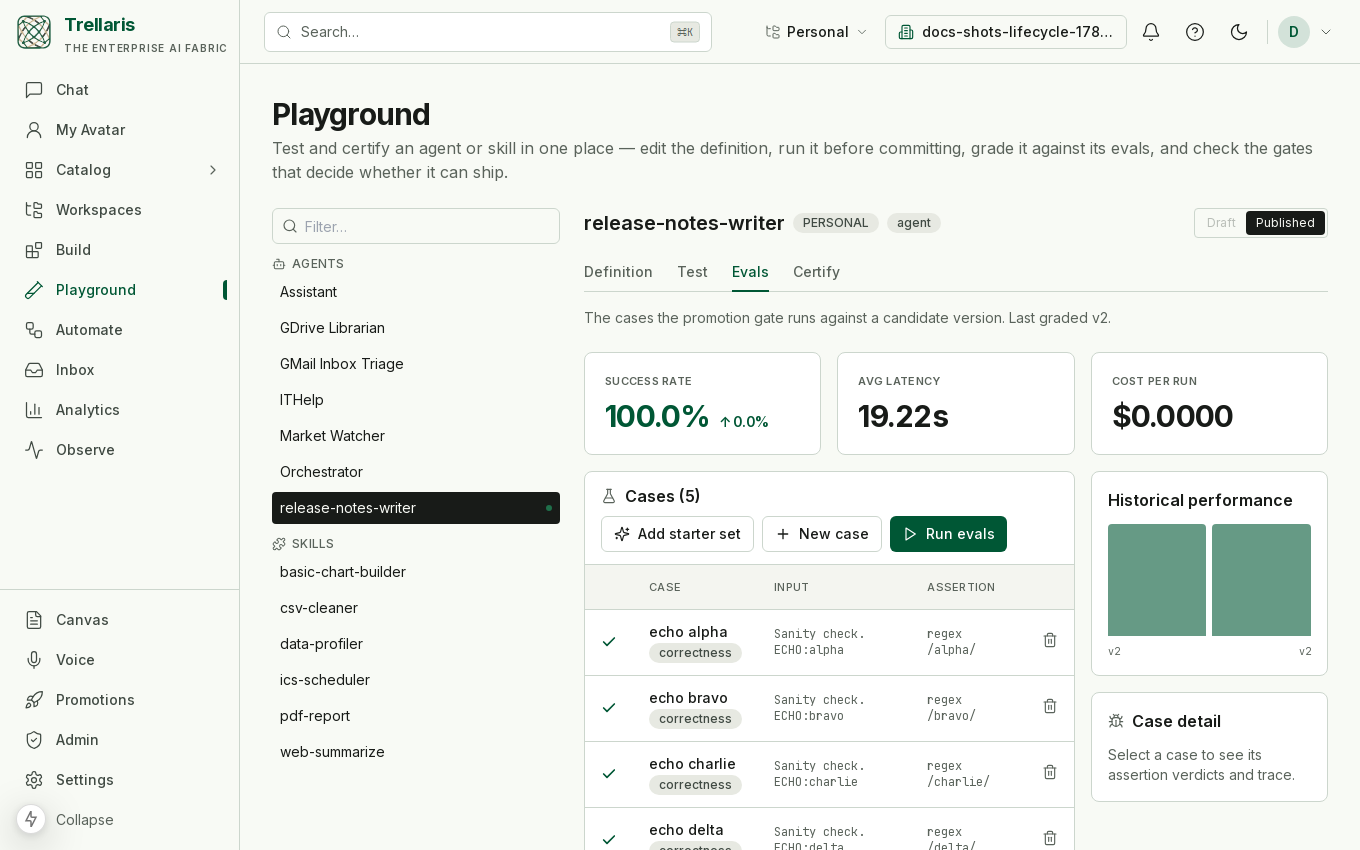The height and width of the screenshot is (850, 1360).
Task: Run evals with green button
Action: [948, 534]
